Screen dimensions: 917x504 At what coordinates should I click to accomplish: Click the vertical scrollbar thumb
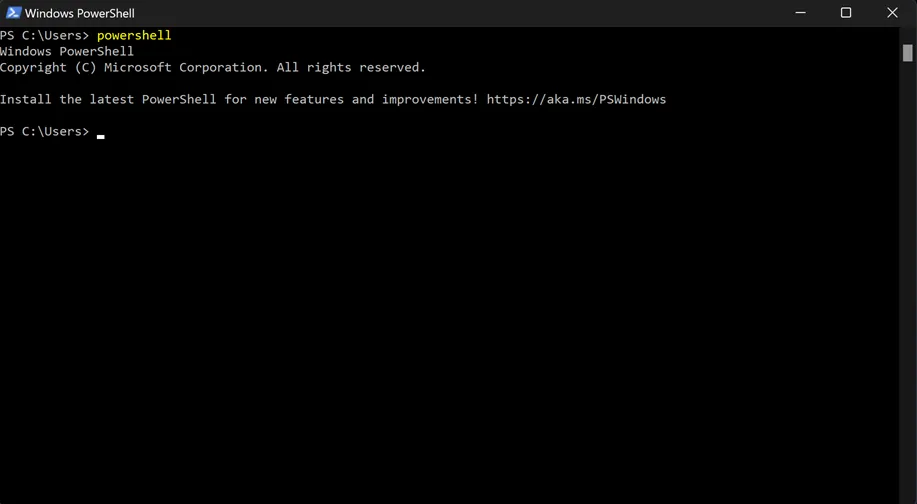pyautogui.click(x=908, y=53)
